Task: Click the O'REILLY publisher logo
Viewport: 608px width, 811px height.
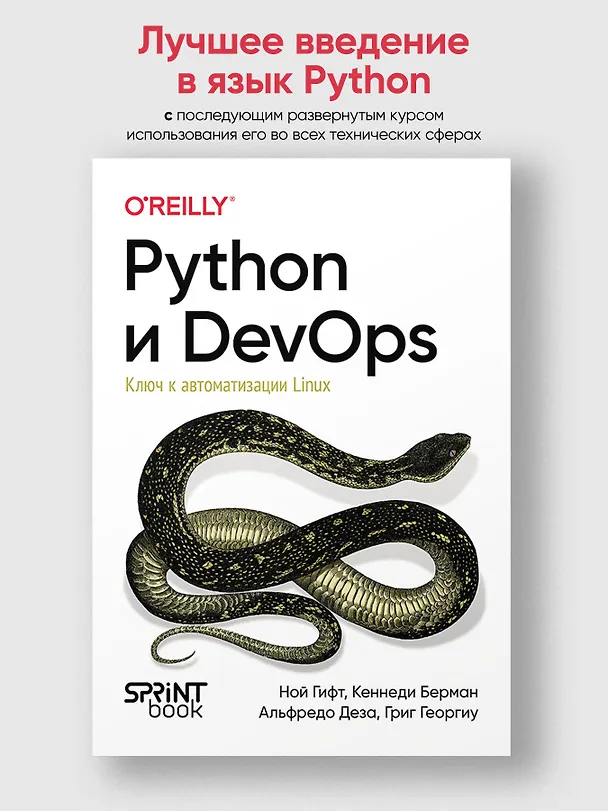Action: pyautogui.click(x=180, y=206)
